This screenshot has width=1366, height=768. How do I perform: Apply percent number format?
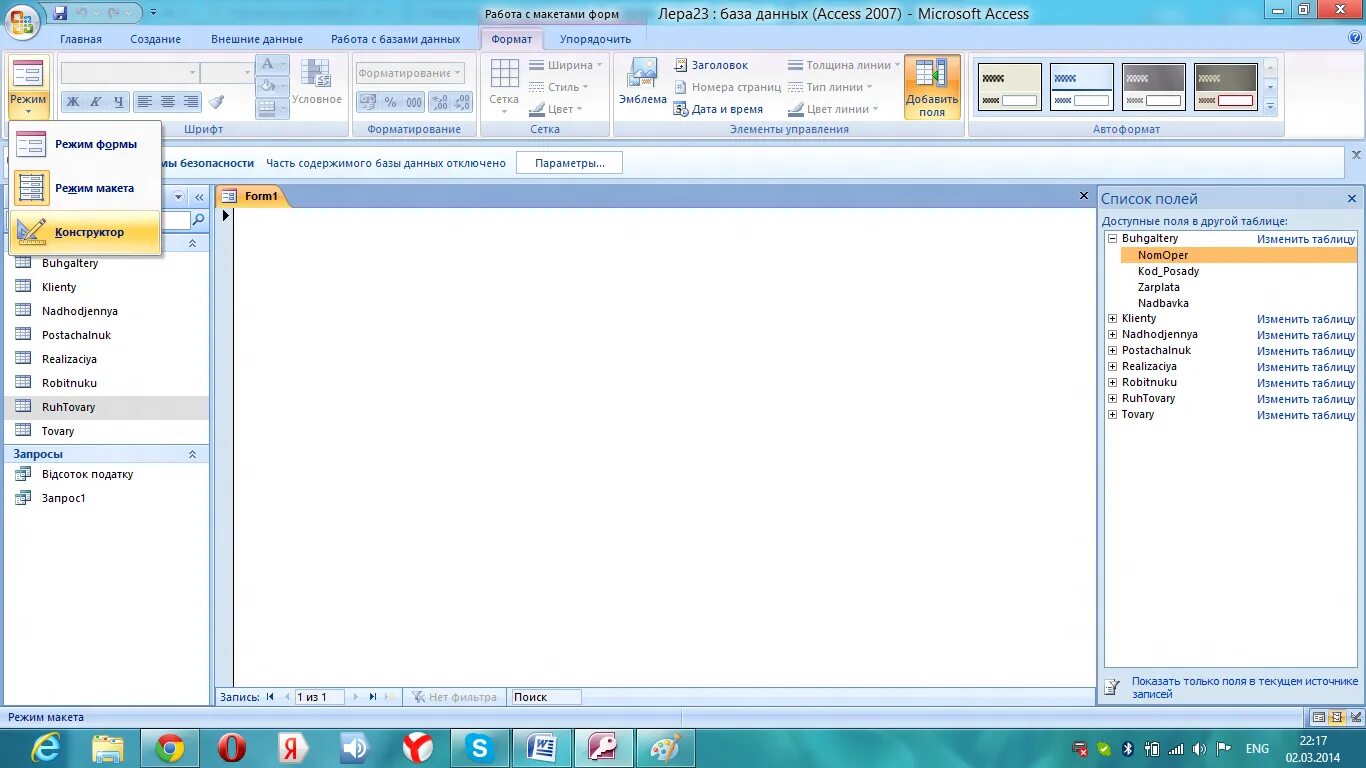(390, 102)
